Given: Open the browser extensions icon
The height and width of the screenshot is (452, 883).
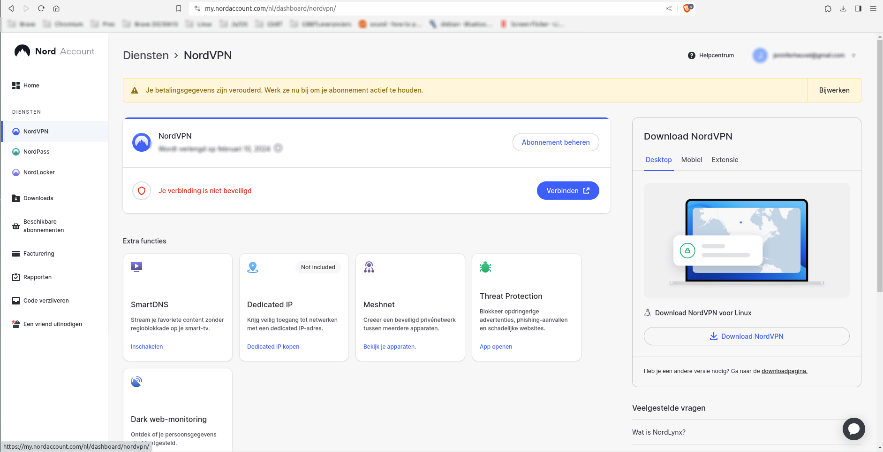Looking at the screenshot, I should coord(828,8).
